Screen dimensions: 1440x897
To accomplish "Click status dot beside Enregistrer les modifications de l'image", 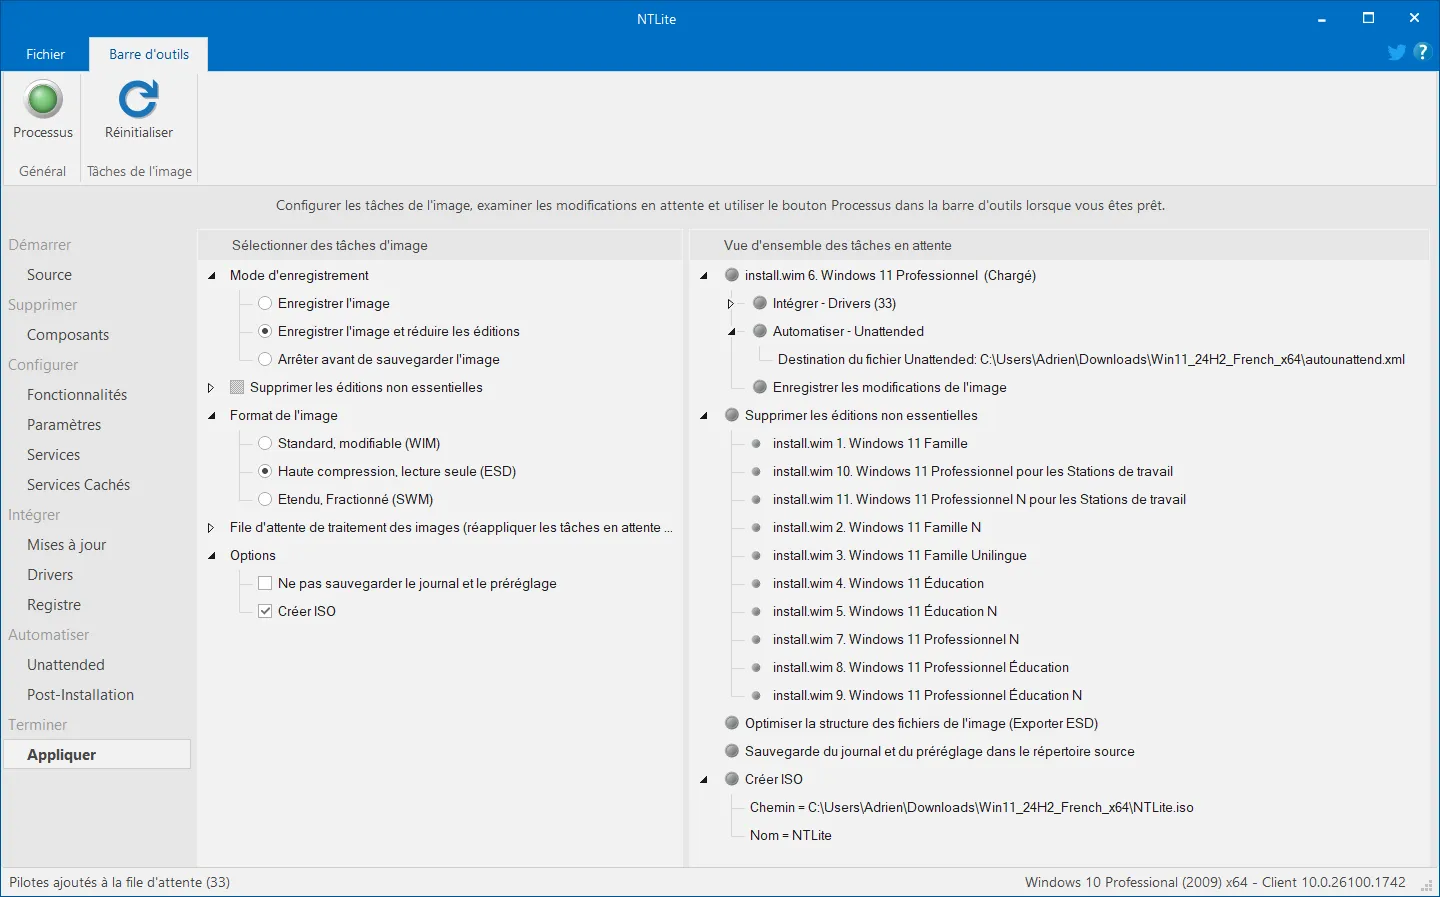I will [x=760, y=387].
